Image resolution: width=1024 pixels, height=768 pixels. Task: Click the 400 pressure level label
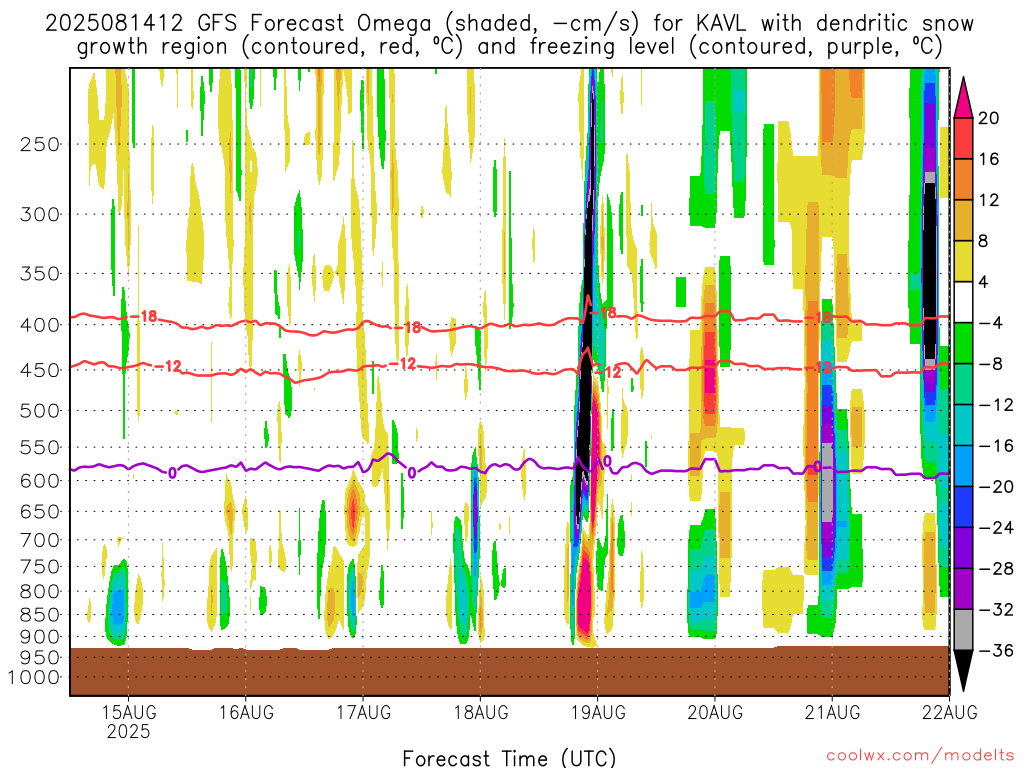(40, 325)
